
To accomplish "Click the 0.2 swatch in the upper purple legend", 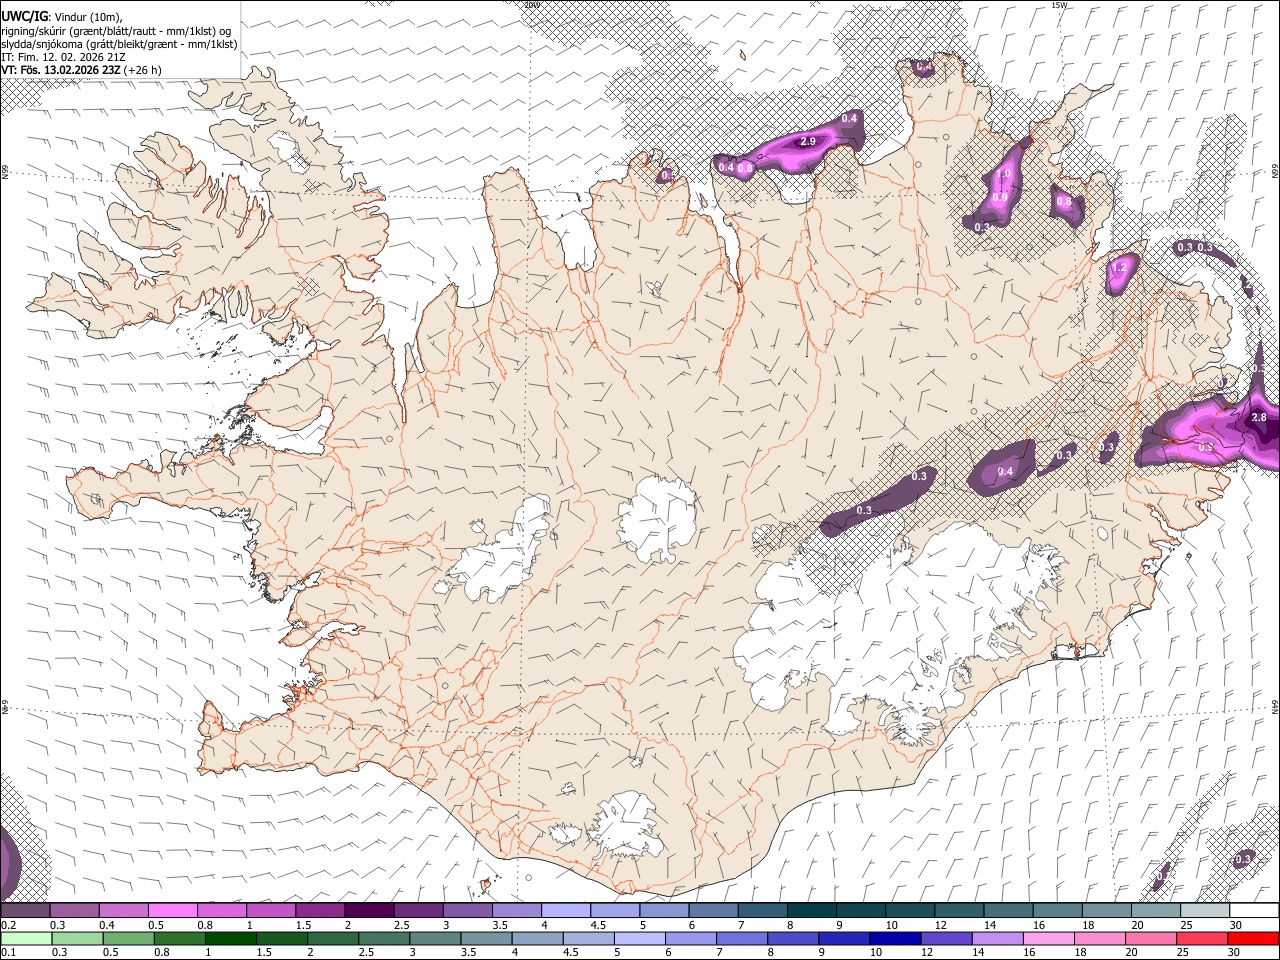I will coord(25,911).
